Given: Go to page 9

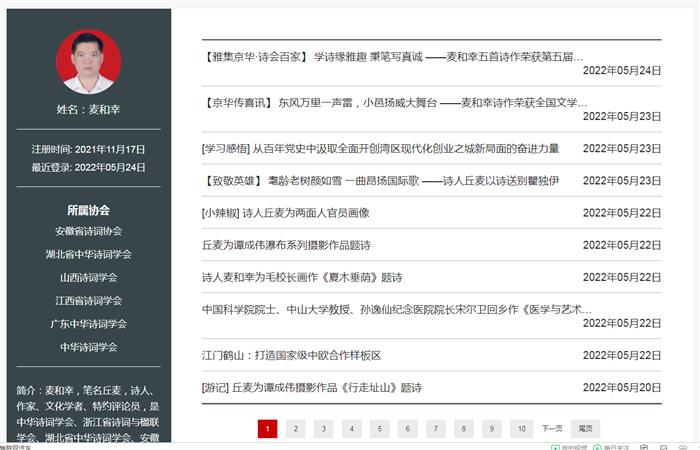Looking at the screenshot, I should click(492, 429).
